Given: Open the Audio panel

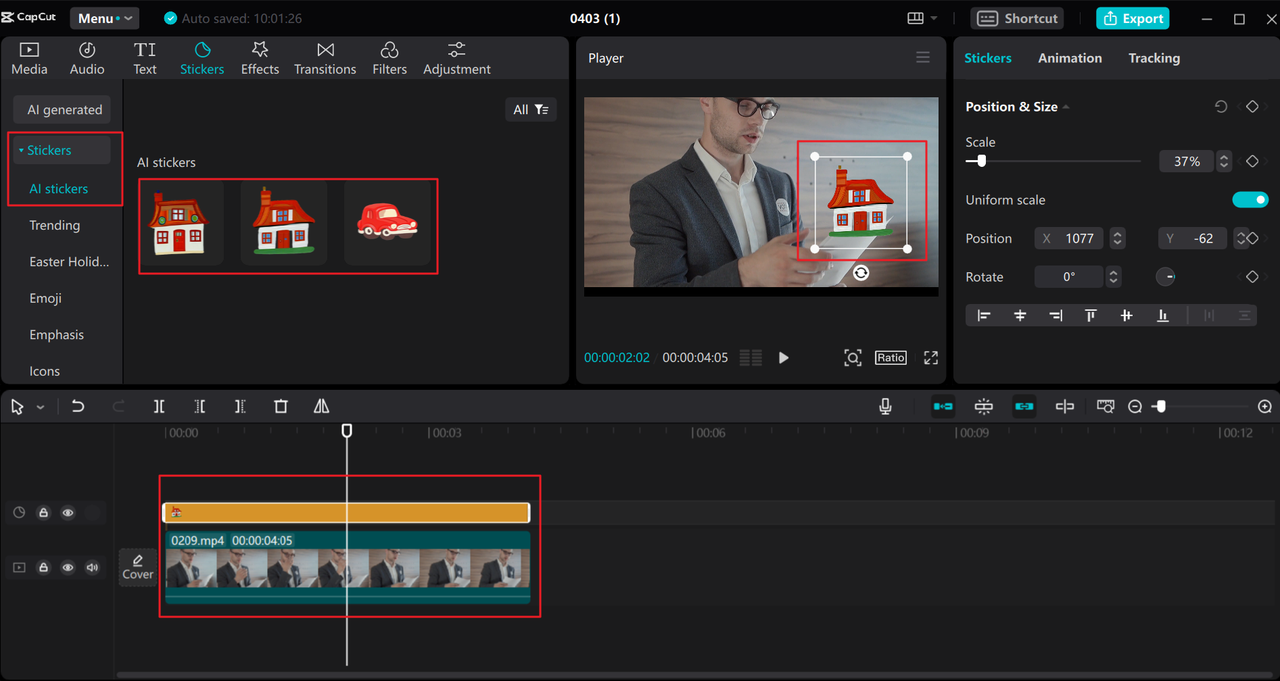Looking at the screenshot, I should point(87,59).
